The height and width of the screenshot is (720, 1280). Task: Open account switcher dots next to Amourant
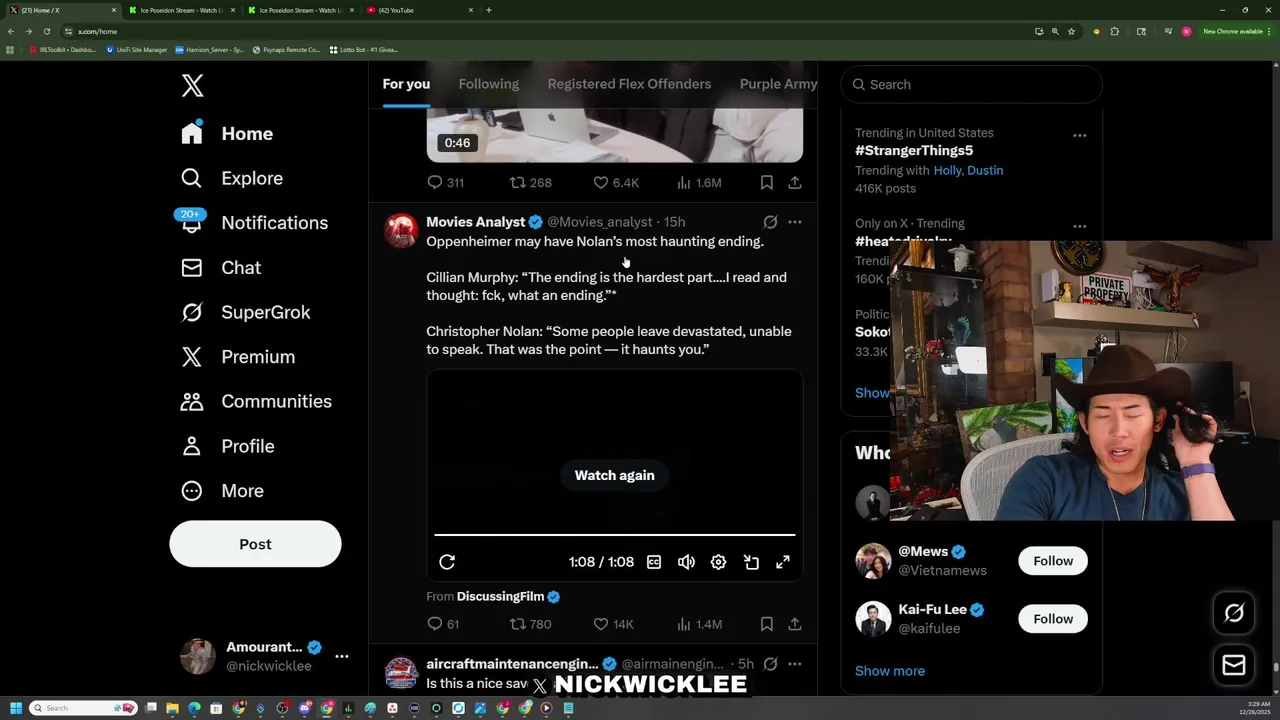click(x=341, y=656)
